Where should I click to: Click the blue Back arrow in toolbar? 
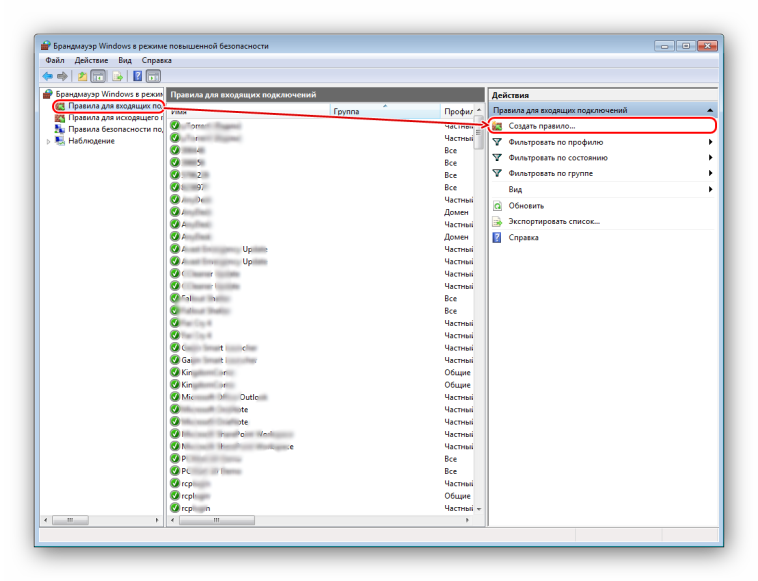(47, 76)
